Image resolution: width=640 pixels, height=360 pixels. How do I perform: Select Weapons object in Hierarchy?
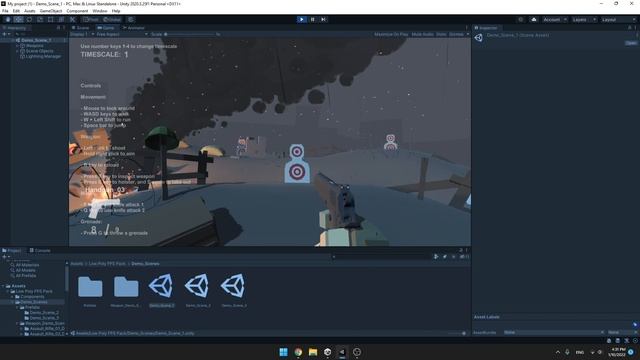pyautogui.click(x=35, y=46)
